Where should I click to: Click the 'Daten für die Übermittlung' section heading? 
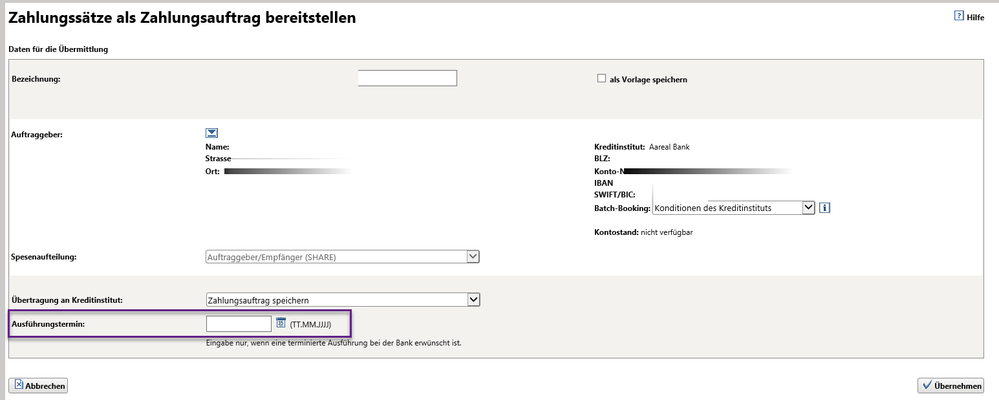pos(58,49)
